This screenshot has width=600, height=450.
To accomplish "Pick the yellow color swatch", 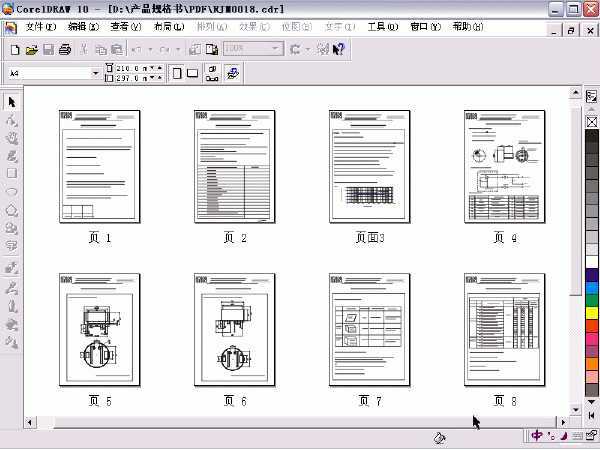I will click(x=592, y=313).
